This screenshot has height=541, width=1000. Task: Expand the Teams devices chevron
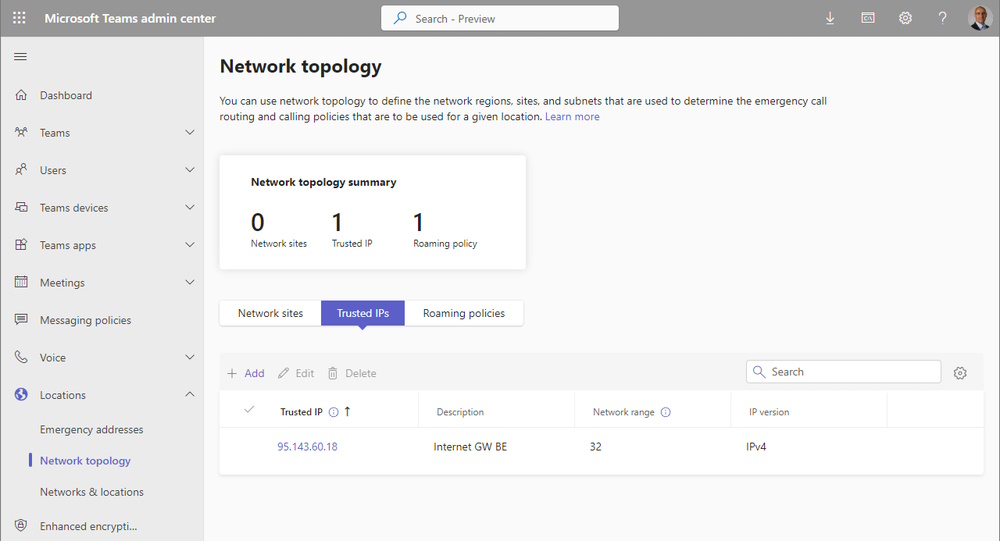click(x=189, y=207)
